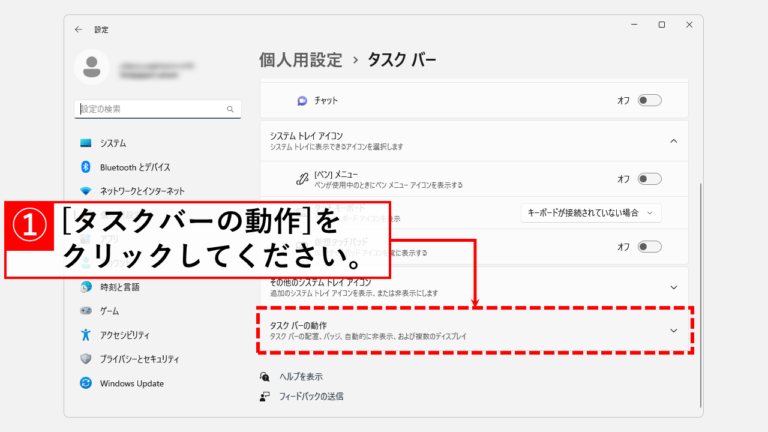Click the アクセシビリティ figure icon

click(86, 335)
